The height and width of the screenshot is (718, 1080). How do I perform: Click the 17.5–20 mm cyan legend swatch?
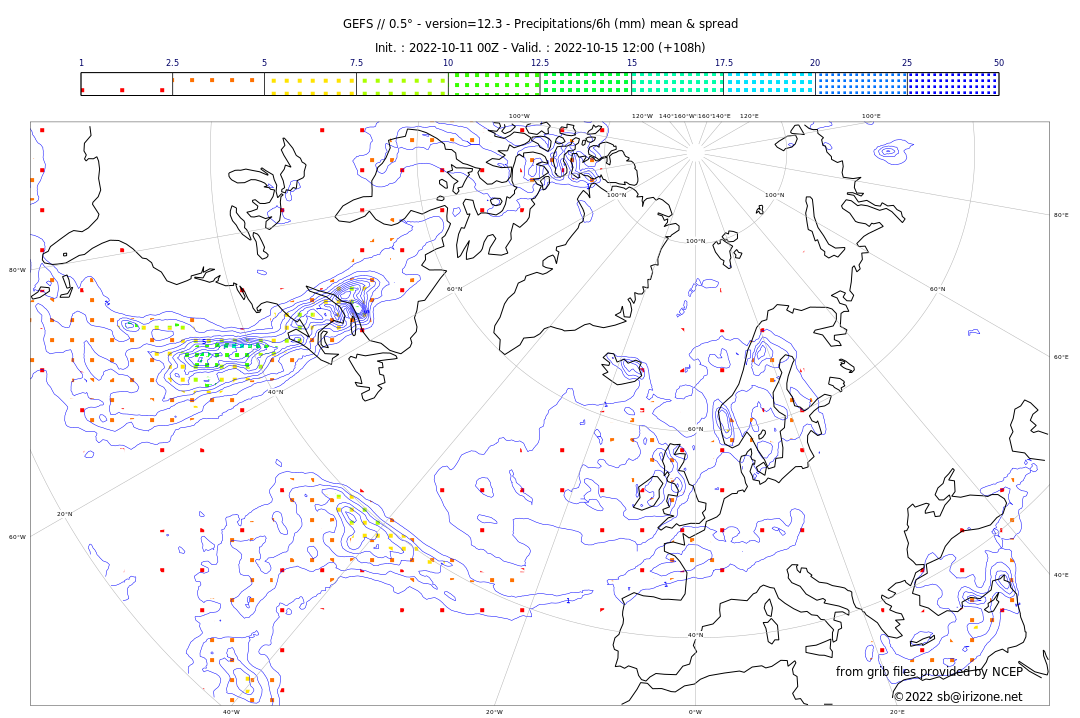pyautogui.click(x=769, y=84)
